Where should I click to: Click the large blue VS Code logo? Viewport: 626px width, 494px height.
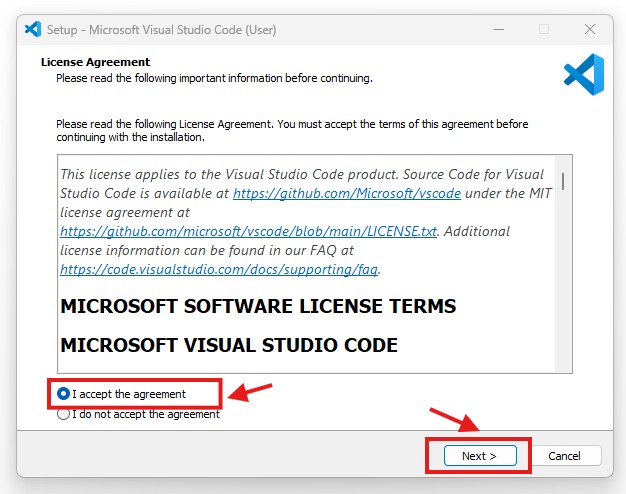pos(583,75)
